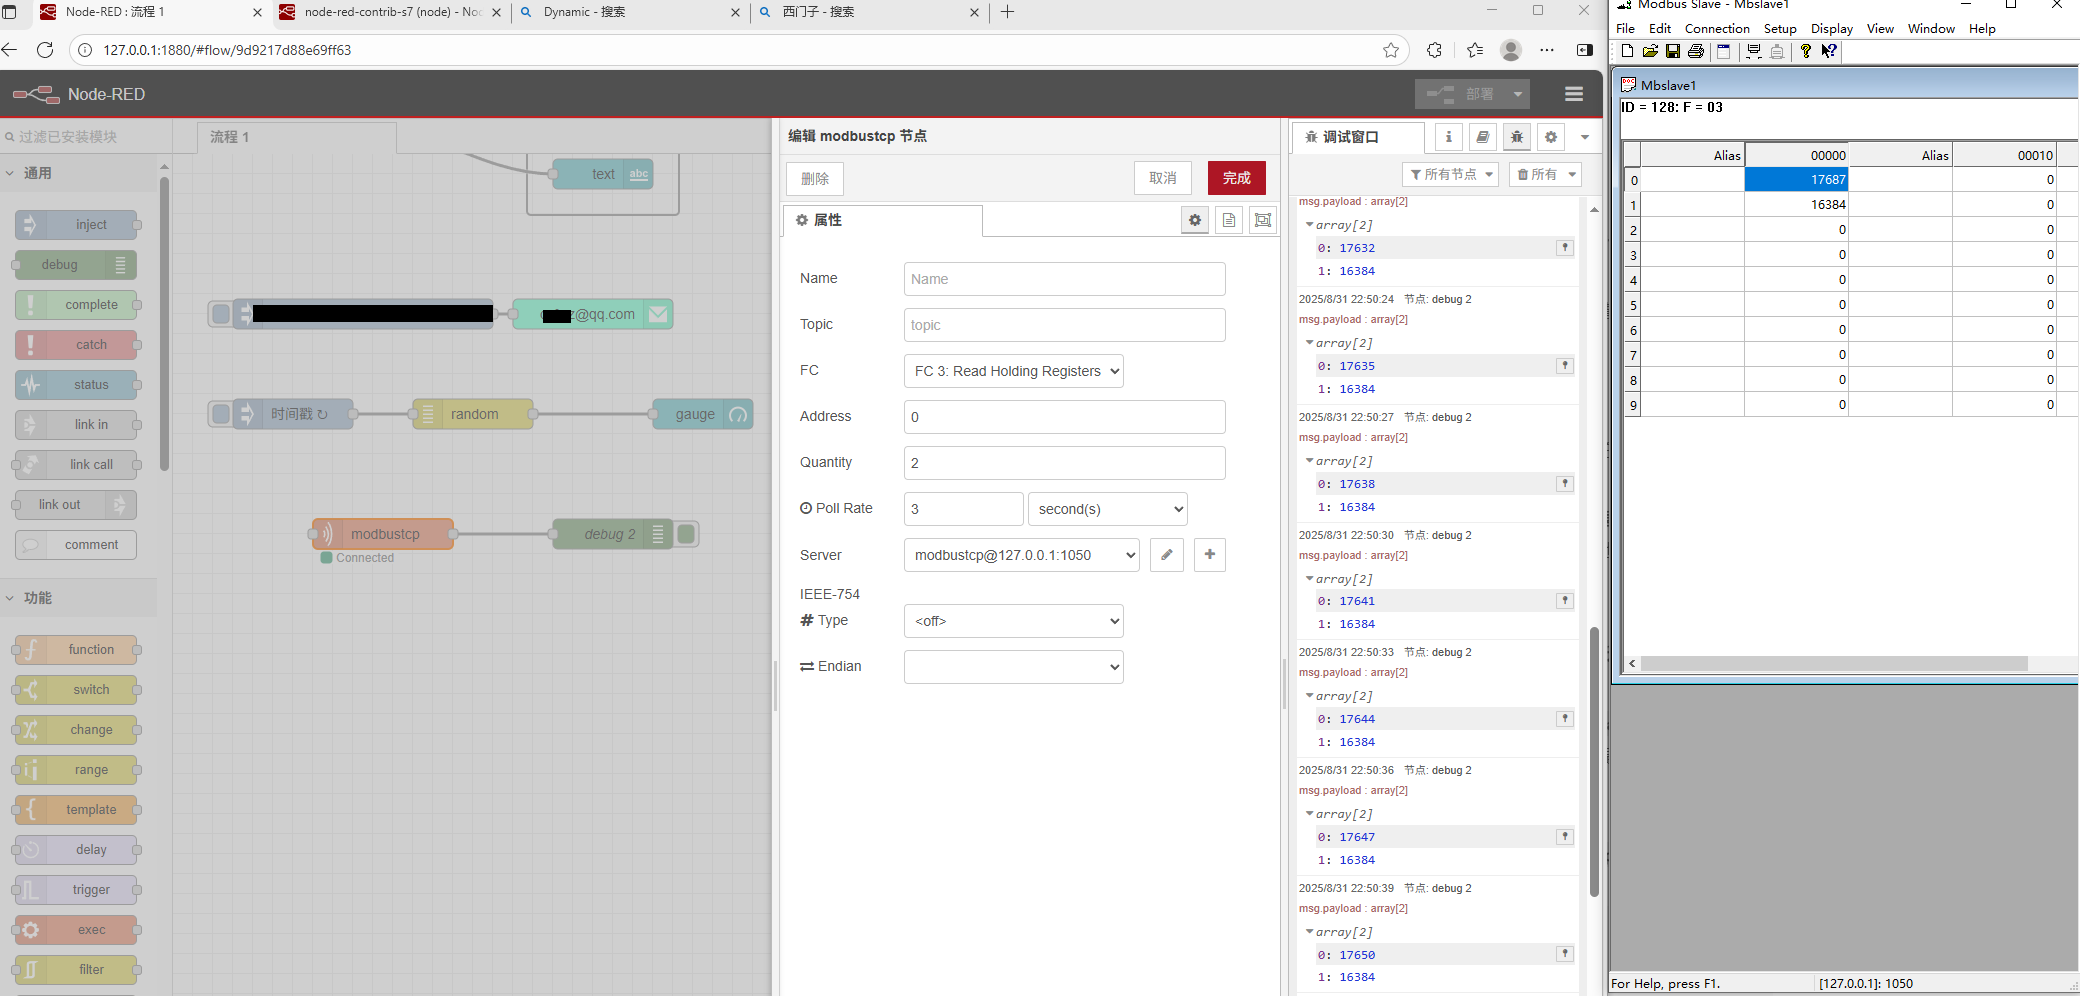Click yellow Help question mark icon

[1806, 51]
